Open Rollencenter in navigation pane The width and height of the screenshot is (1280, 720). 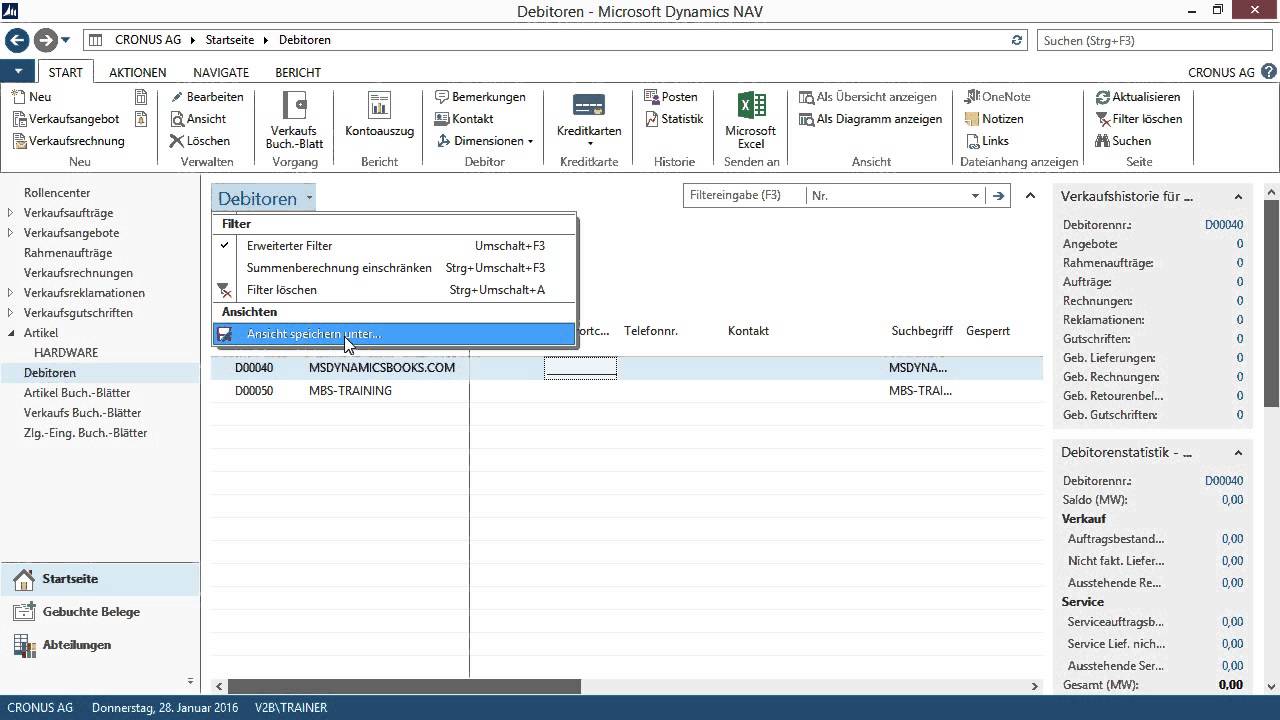[57, 193]
